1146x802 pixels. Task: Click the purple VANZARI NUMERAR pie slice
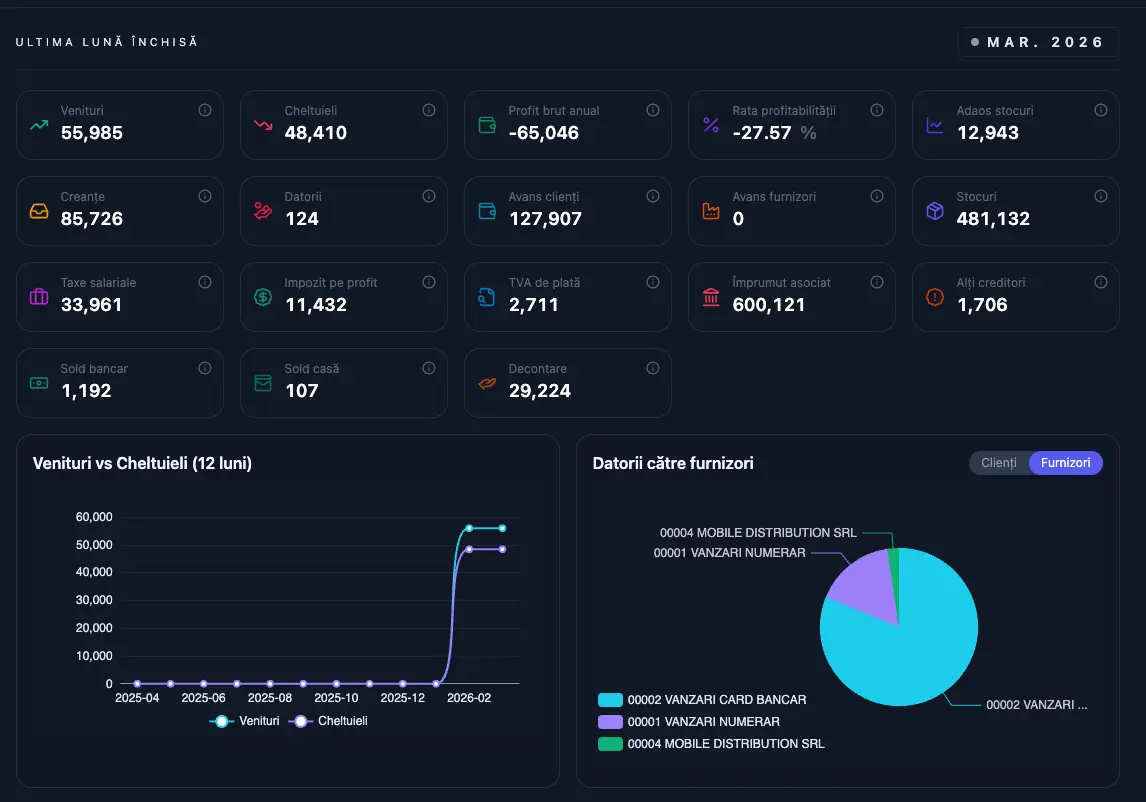[866, 585]
